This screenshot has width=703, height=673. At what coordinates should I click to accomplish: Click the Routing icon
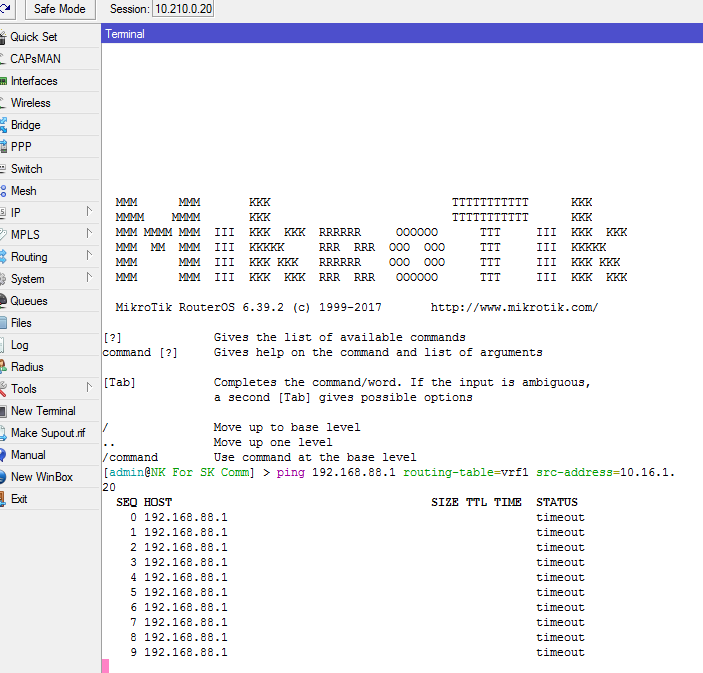click(x=3, y=257)
